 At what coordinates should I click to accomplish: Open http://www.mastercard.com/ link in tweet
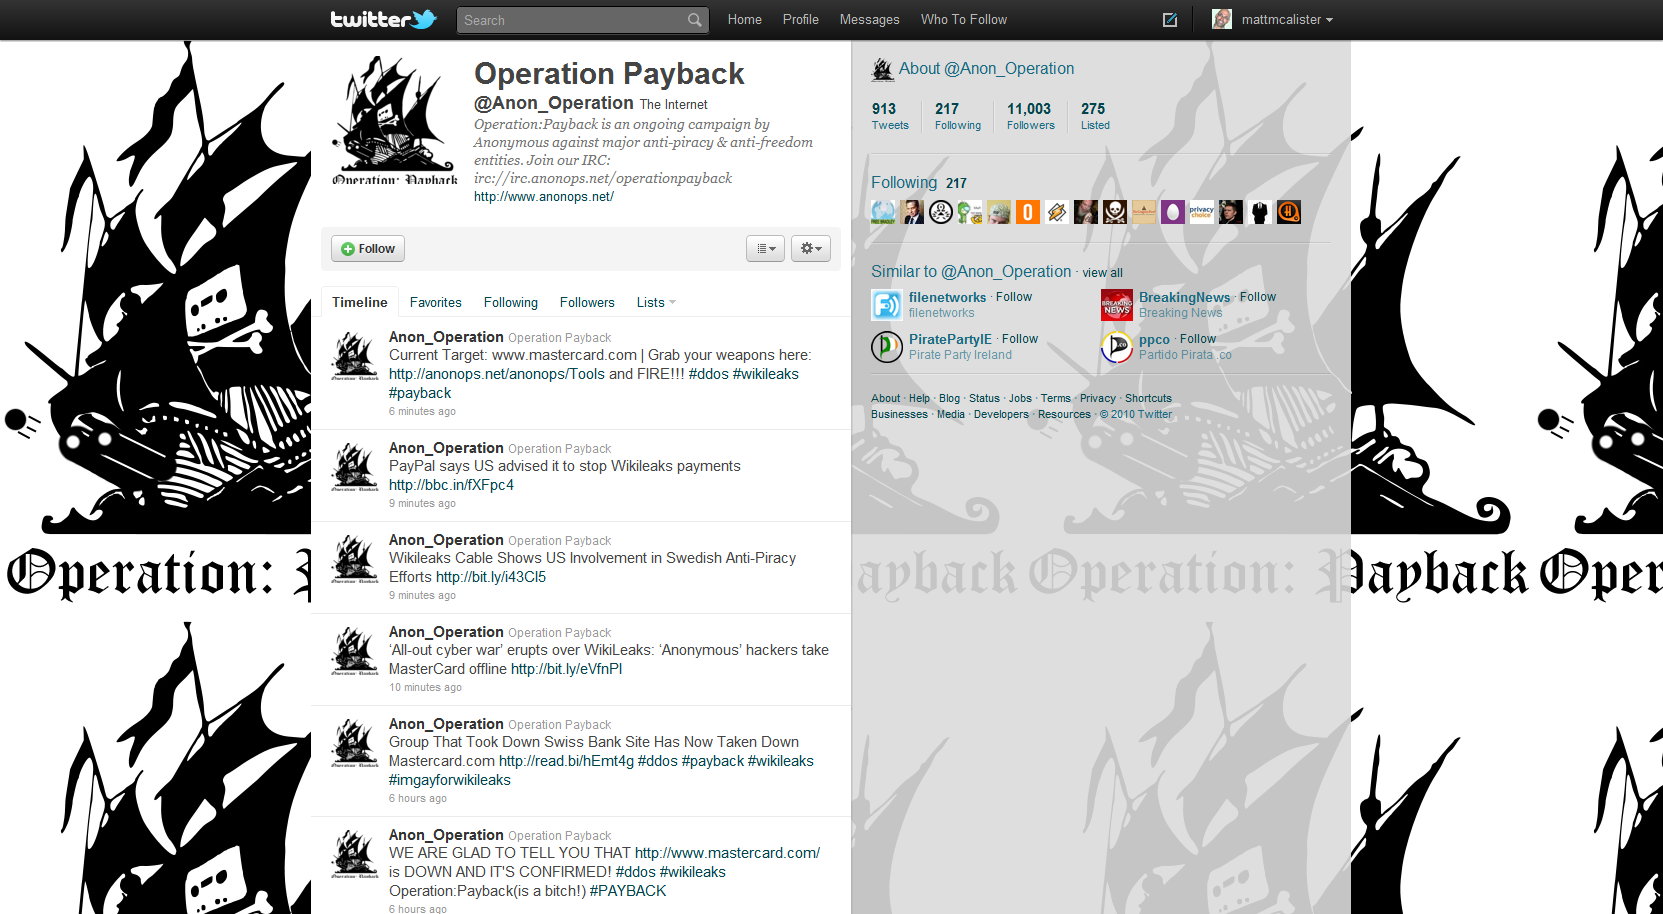[x=727, y=853]
